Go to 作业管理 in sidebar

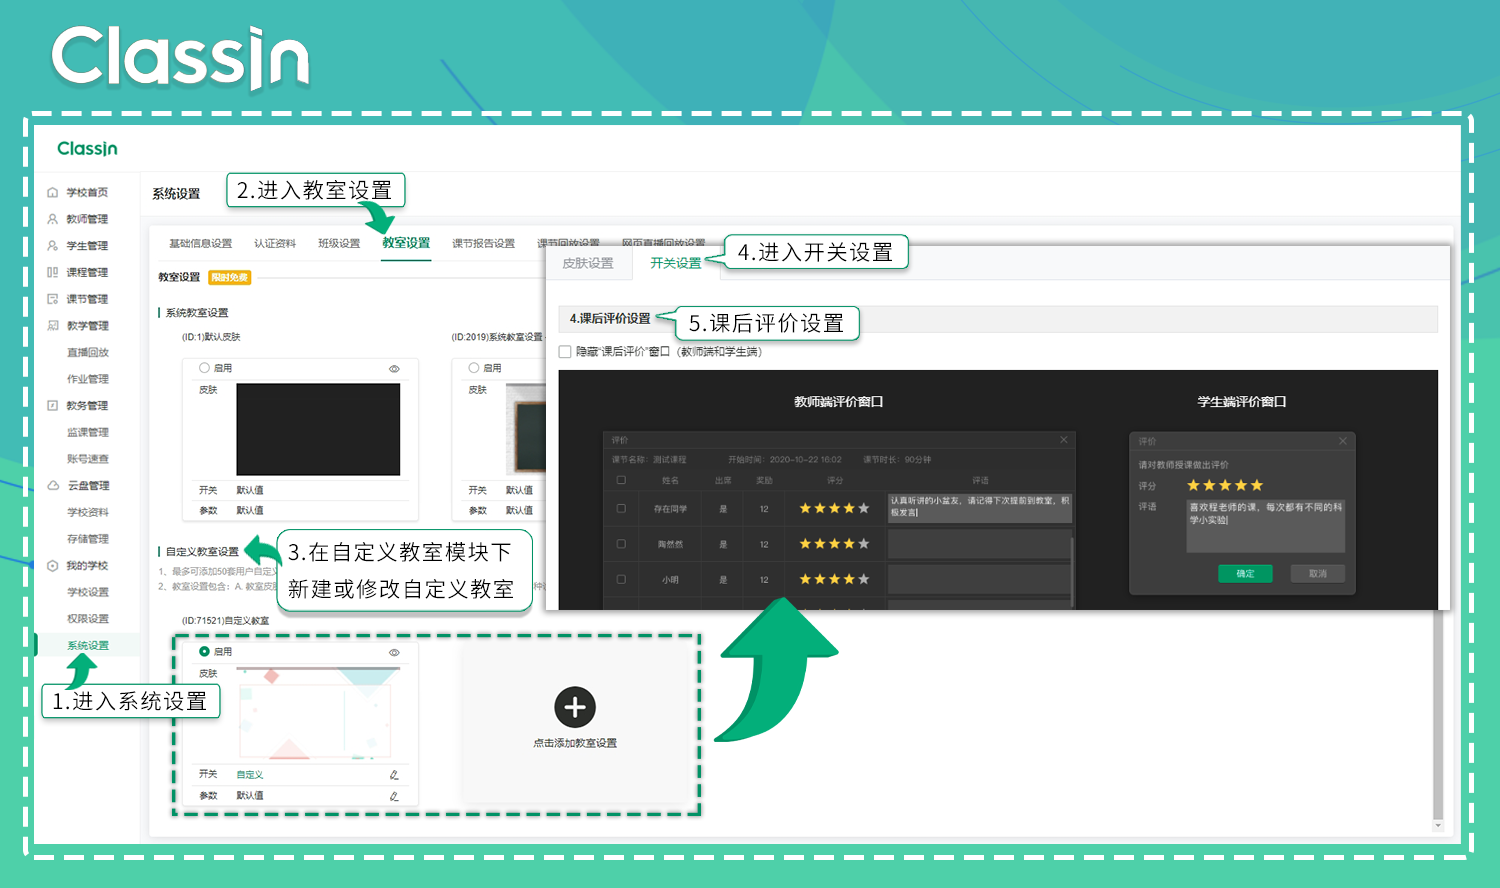pos(88,379)
